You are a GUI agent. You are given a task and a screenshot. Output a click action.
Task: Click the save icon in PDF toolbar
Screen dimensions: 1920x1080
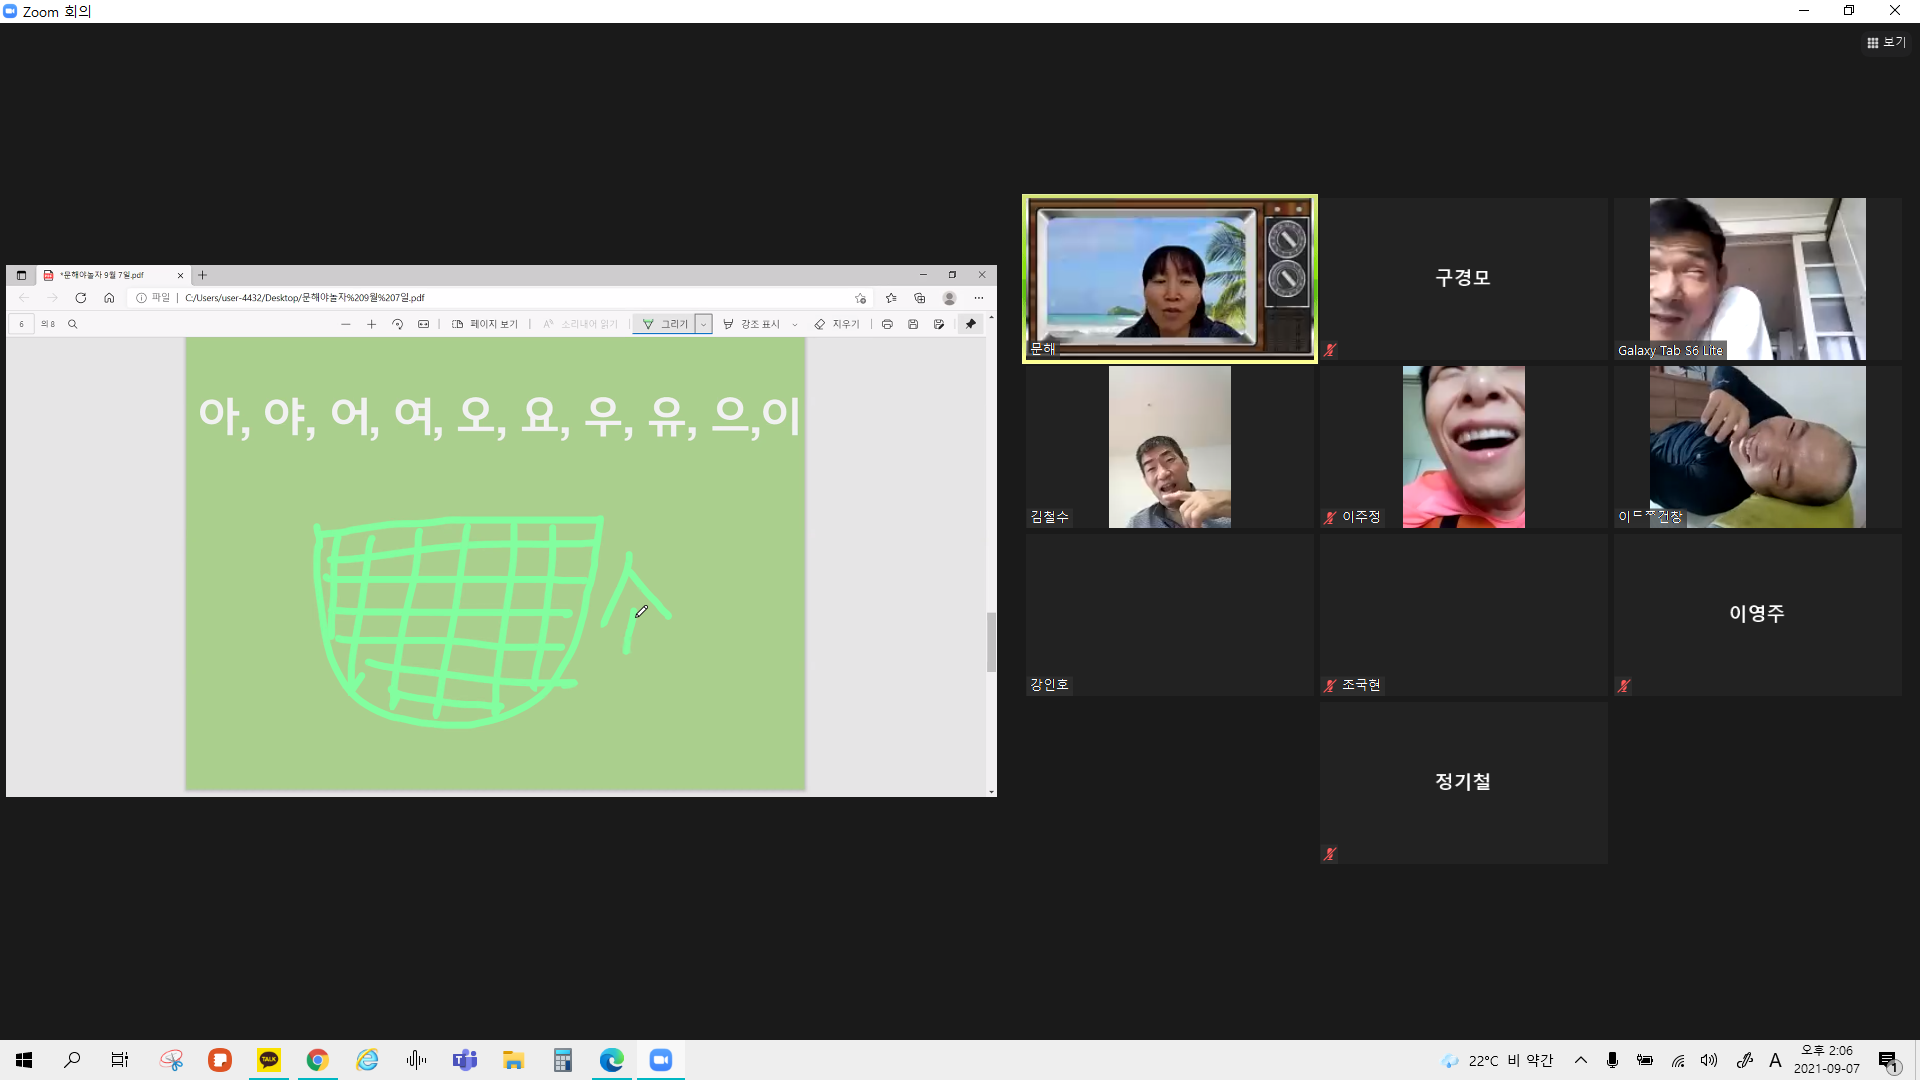point(913,324)
